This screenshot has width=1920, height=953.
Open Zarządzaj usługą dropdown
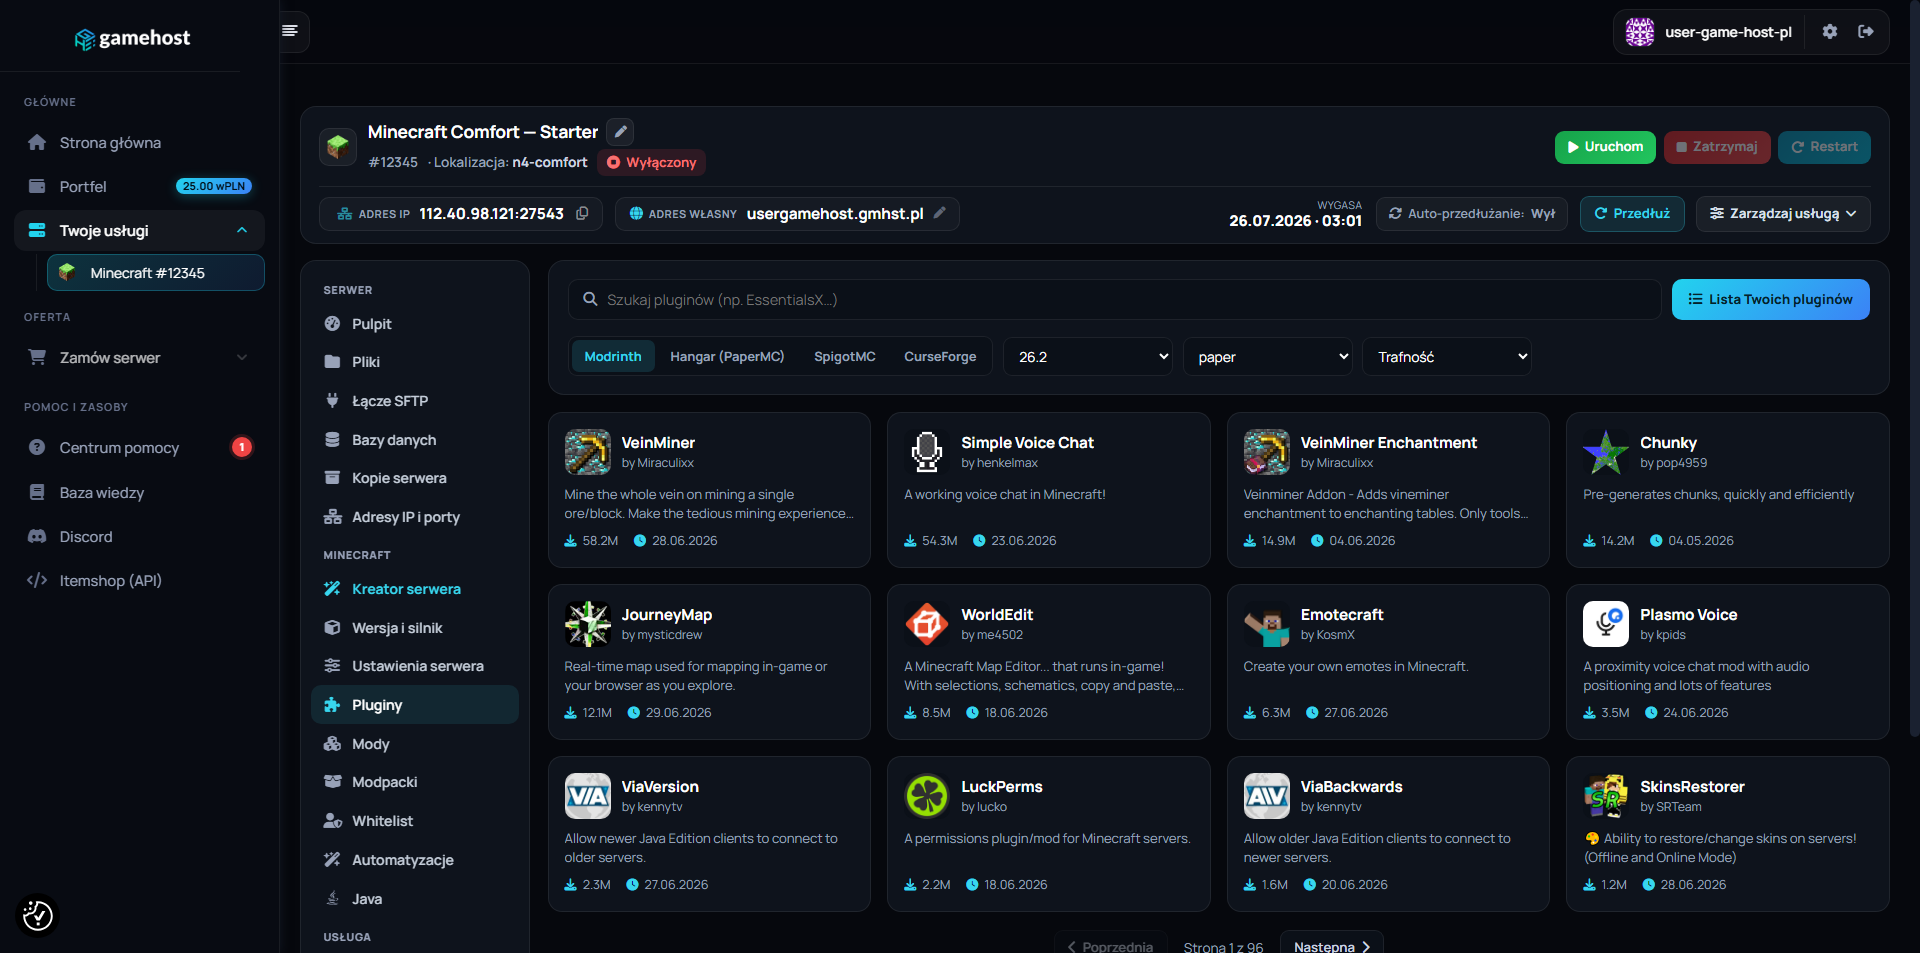tap(1783, 214)
